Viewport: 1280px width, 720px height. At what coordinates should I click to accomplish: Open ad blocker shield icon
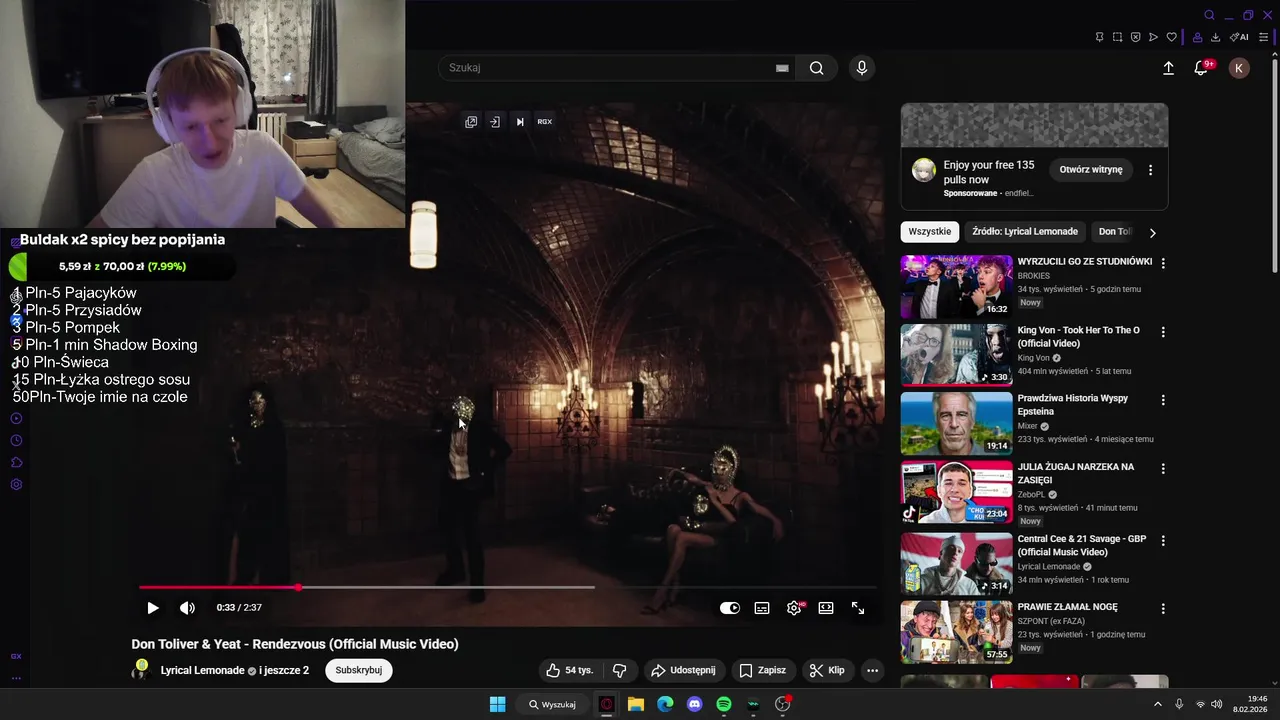[x=1135, y=37]
